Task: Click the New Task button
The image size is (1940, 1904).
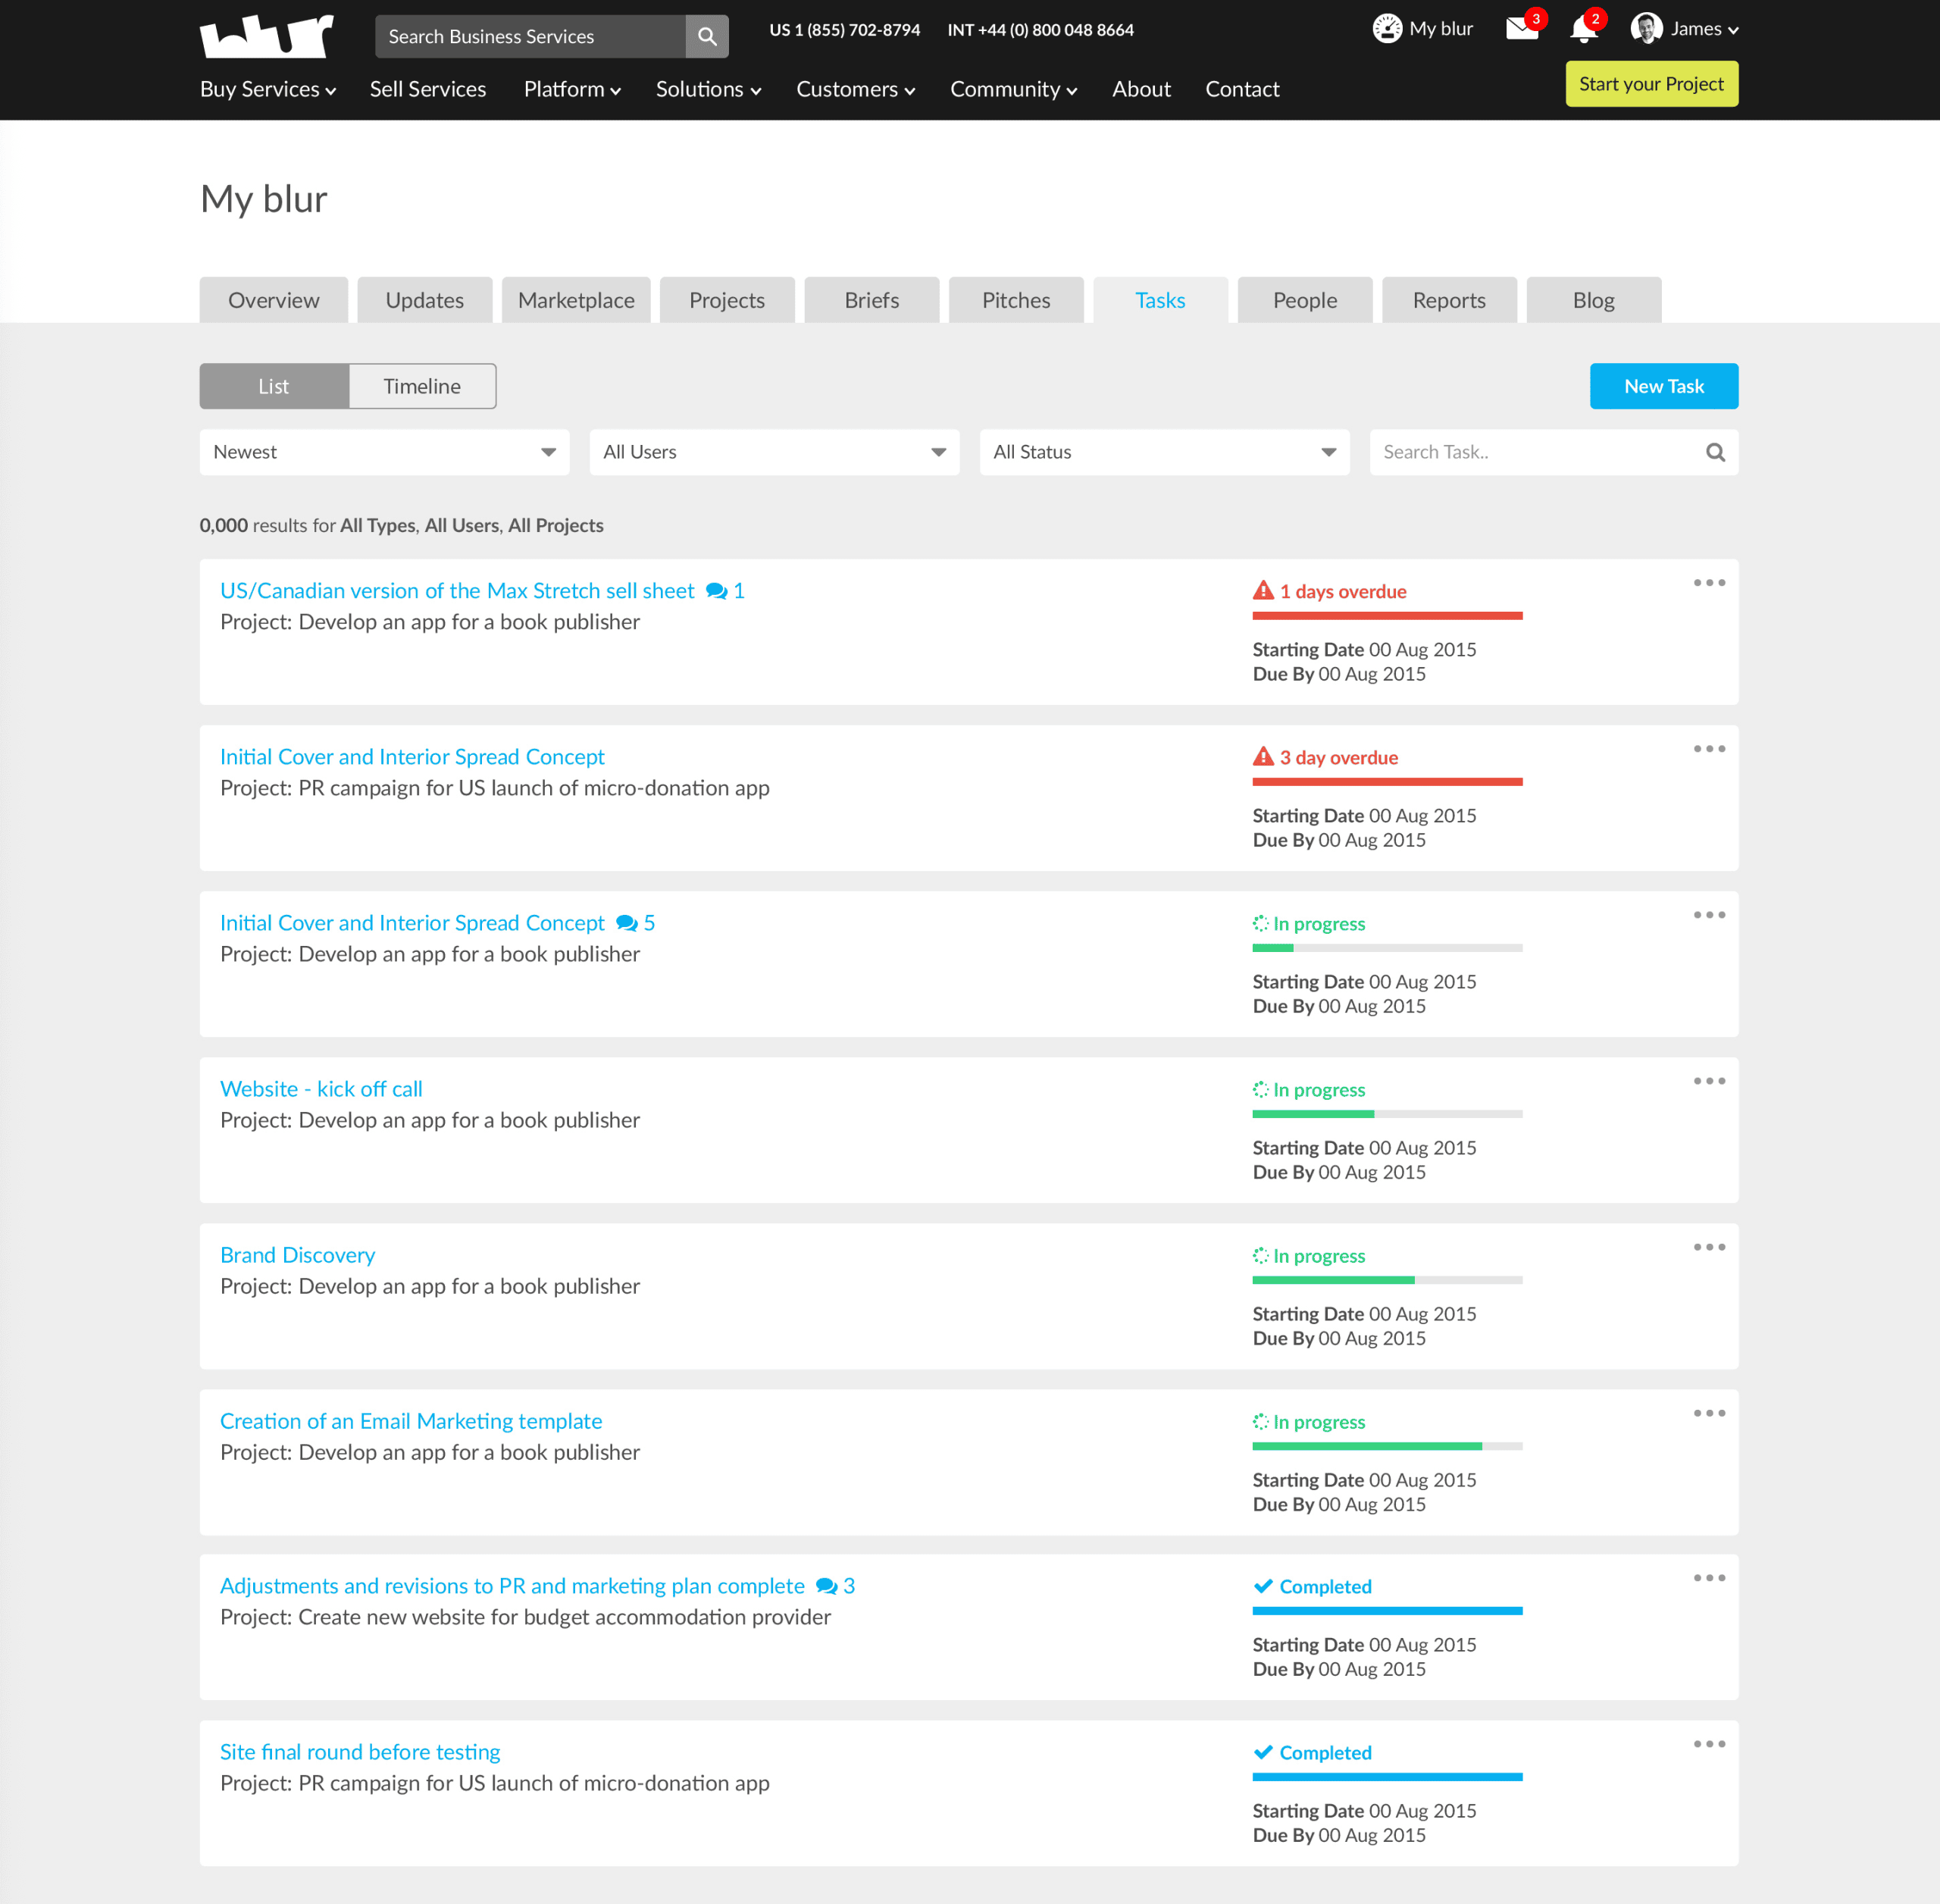Action: 1663,386
